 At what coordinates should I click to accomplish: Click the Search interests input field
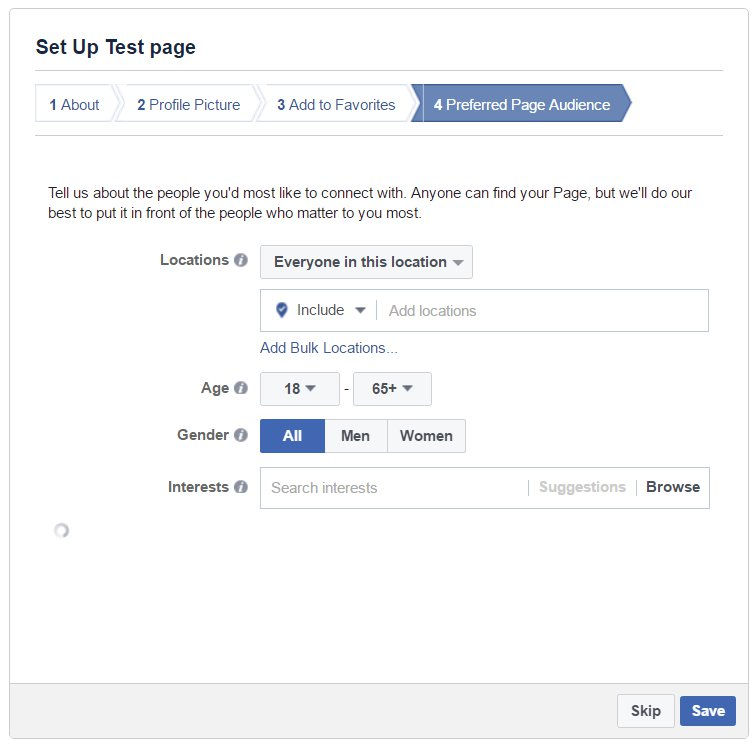coord(394,488)
